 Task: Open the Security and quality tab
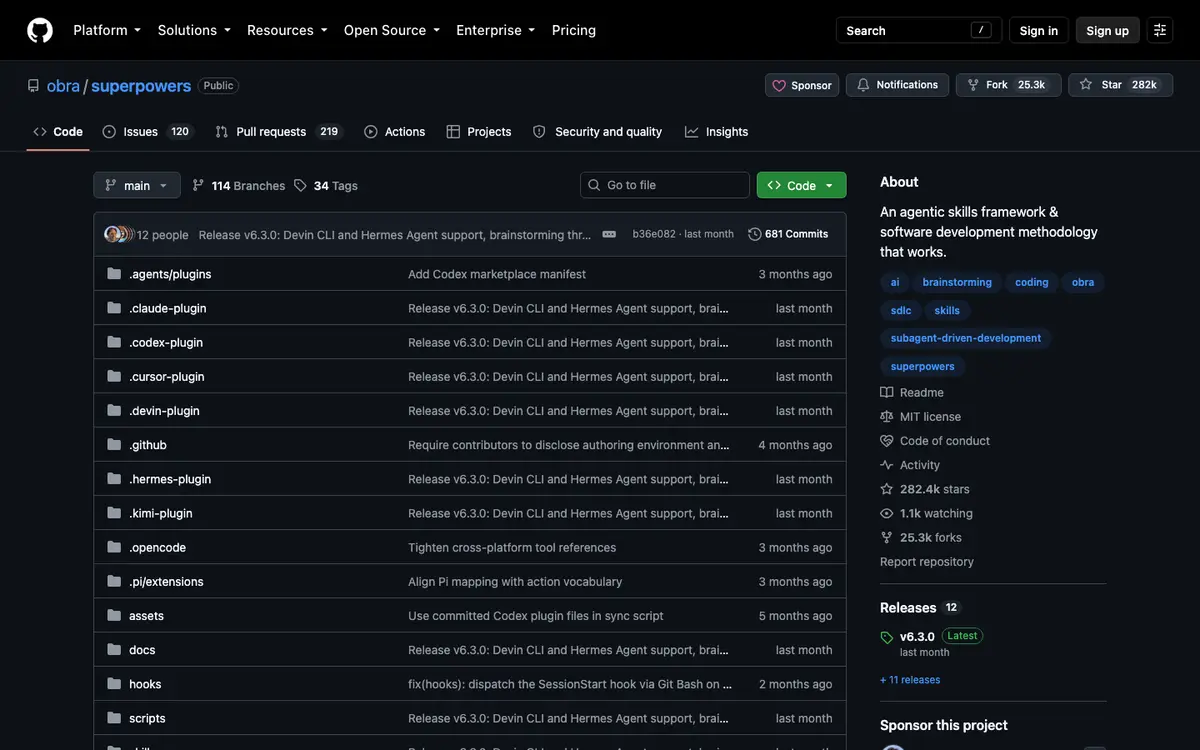[x=598, y=132]
